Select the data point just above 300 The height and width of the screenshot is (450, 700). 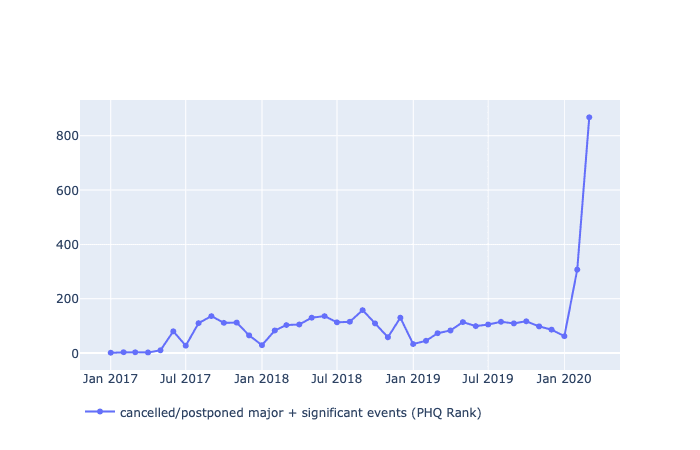coord(577,269)
